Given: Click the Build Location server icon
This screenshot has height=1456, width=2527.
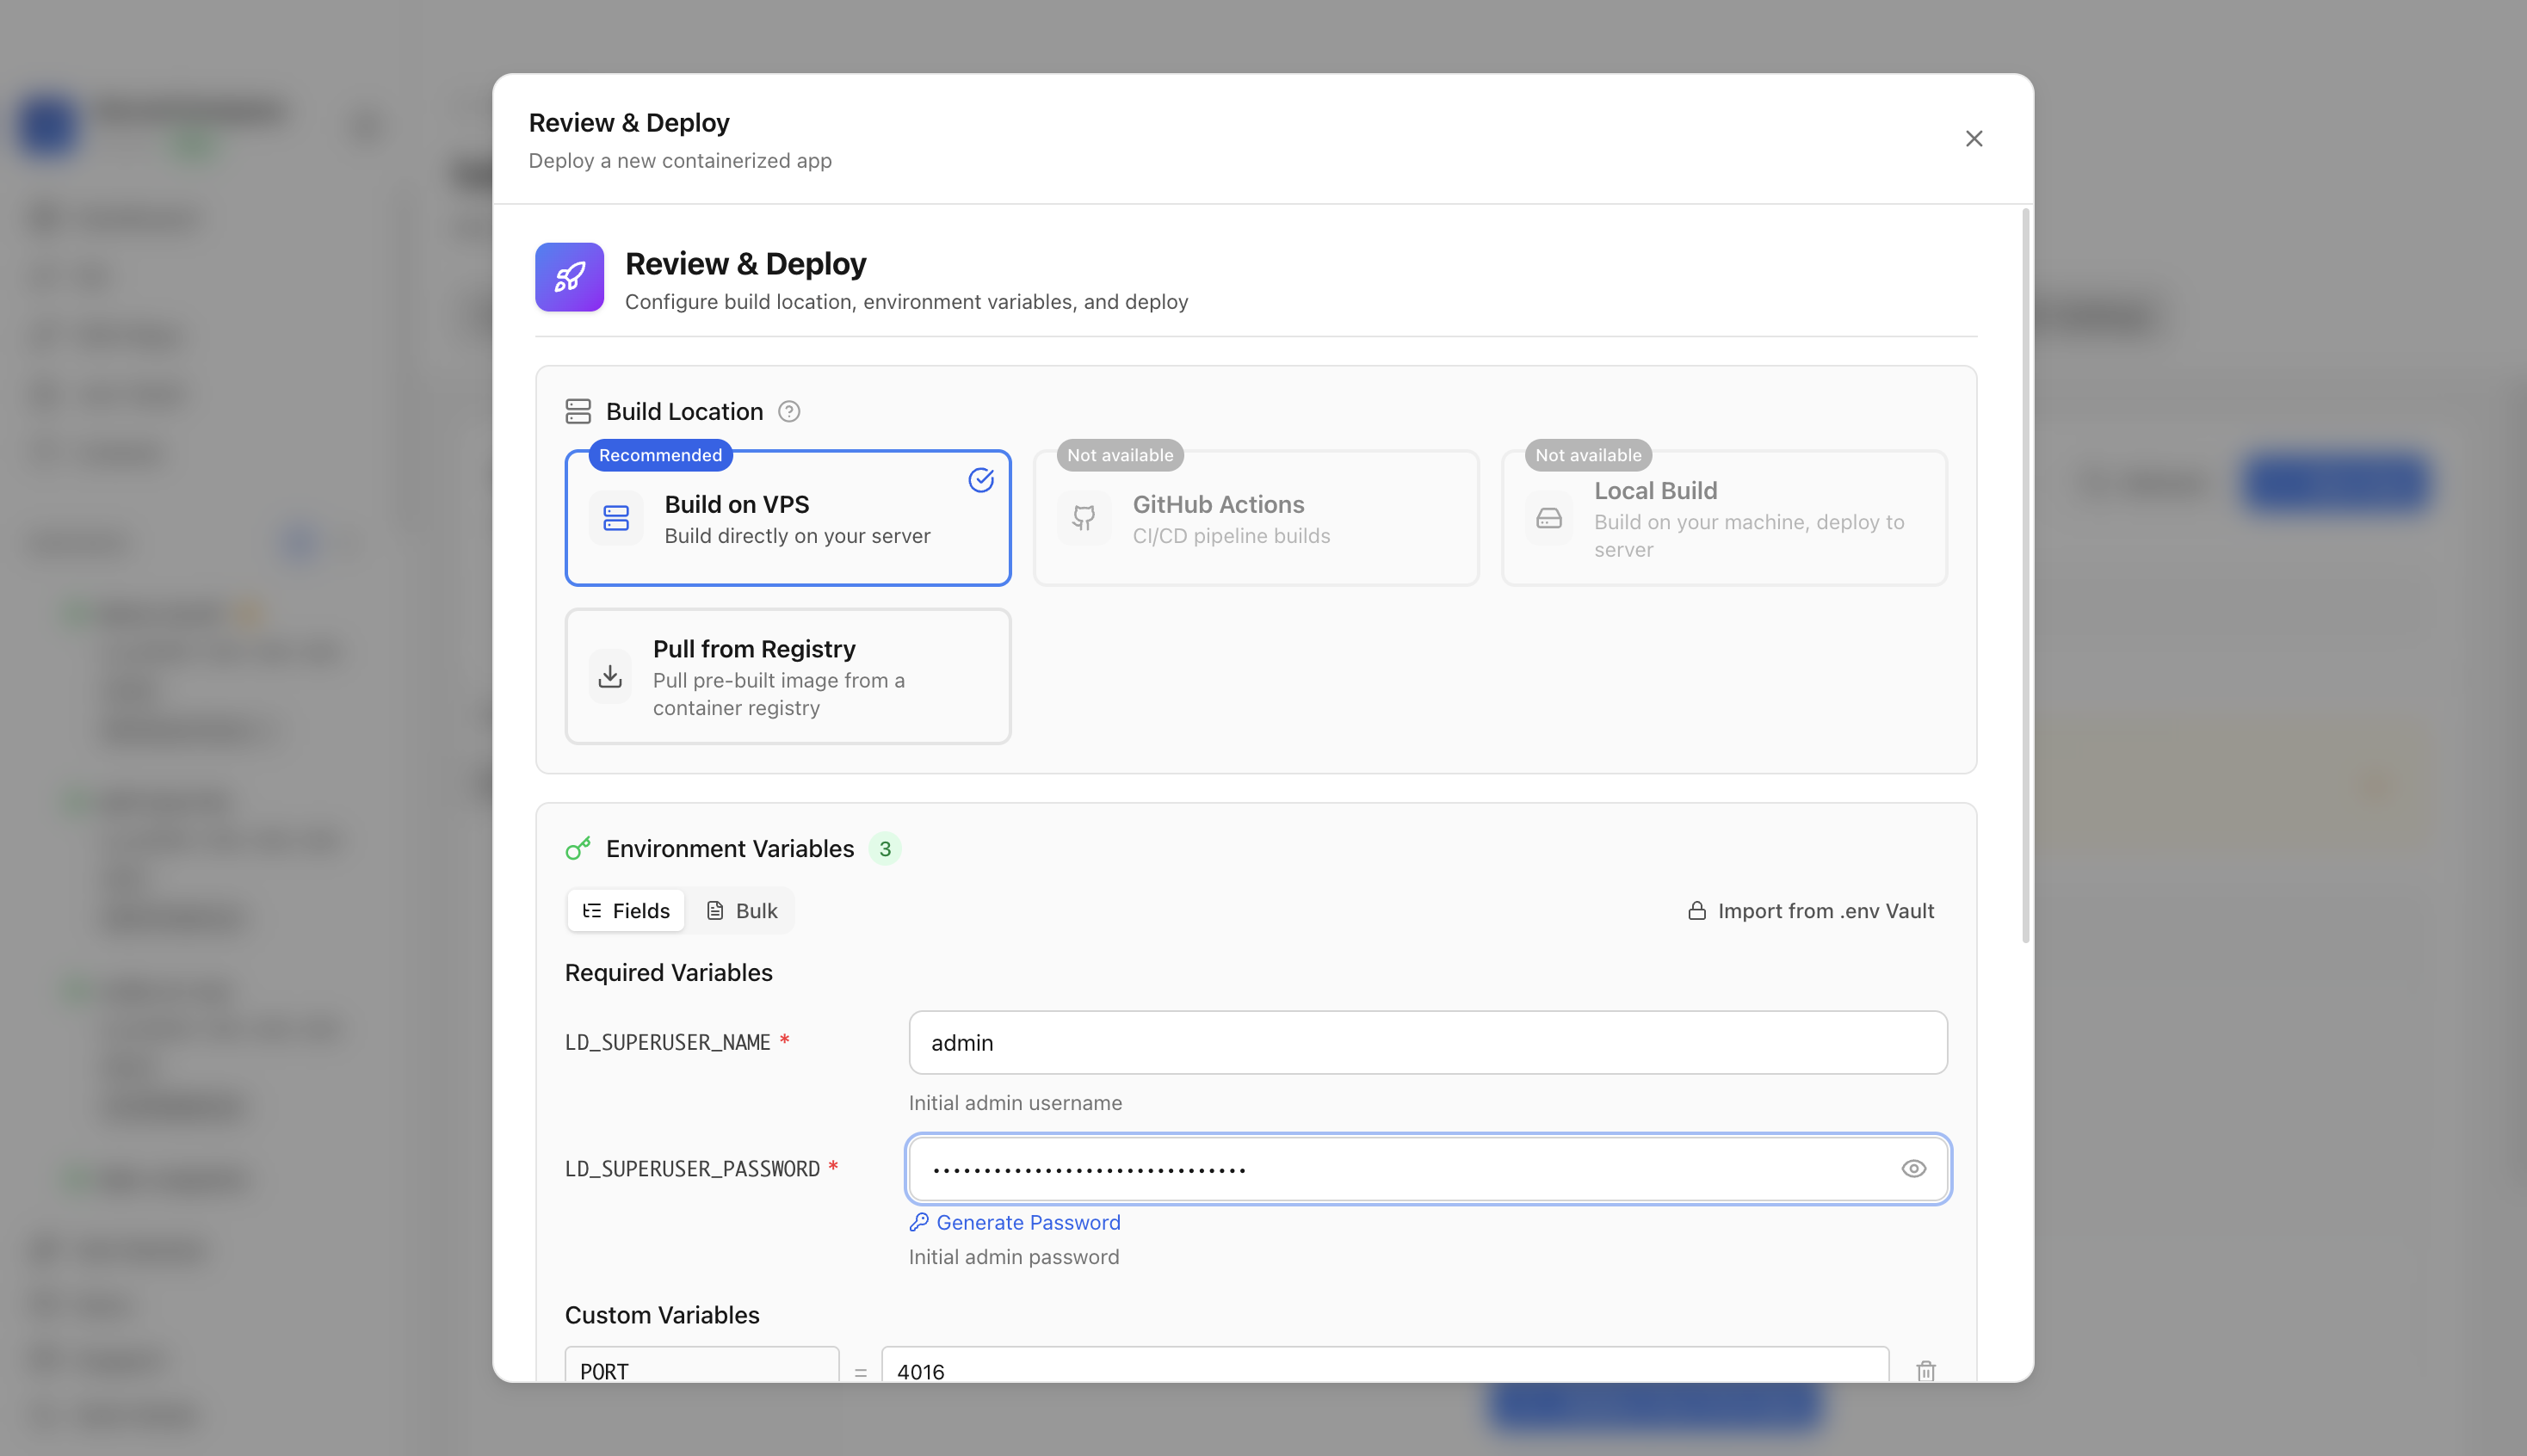Looking at the screenshot, I should [578, 412].
